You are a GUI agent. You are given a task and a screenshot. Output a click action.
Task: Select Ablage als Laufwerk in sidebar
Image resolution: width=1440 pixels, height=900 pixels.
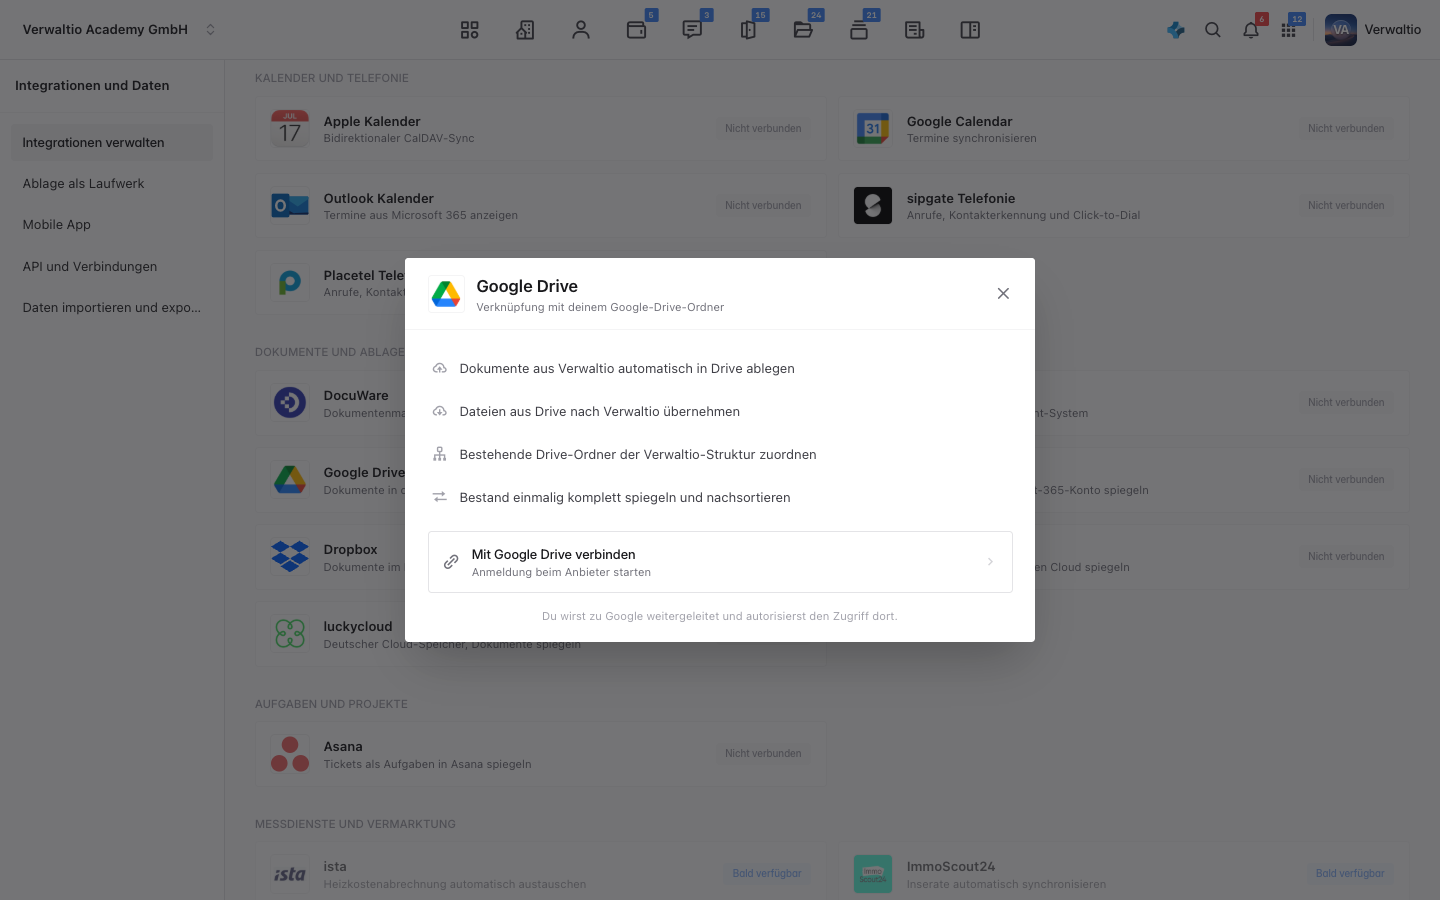[x=112, y=183]
